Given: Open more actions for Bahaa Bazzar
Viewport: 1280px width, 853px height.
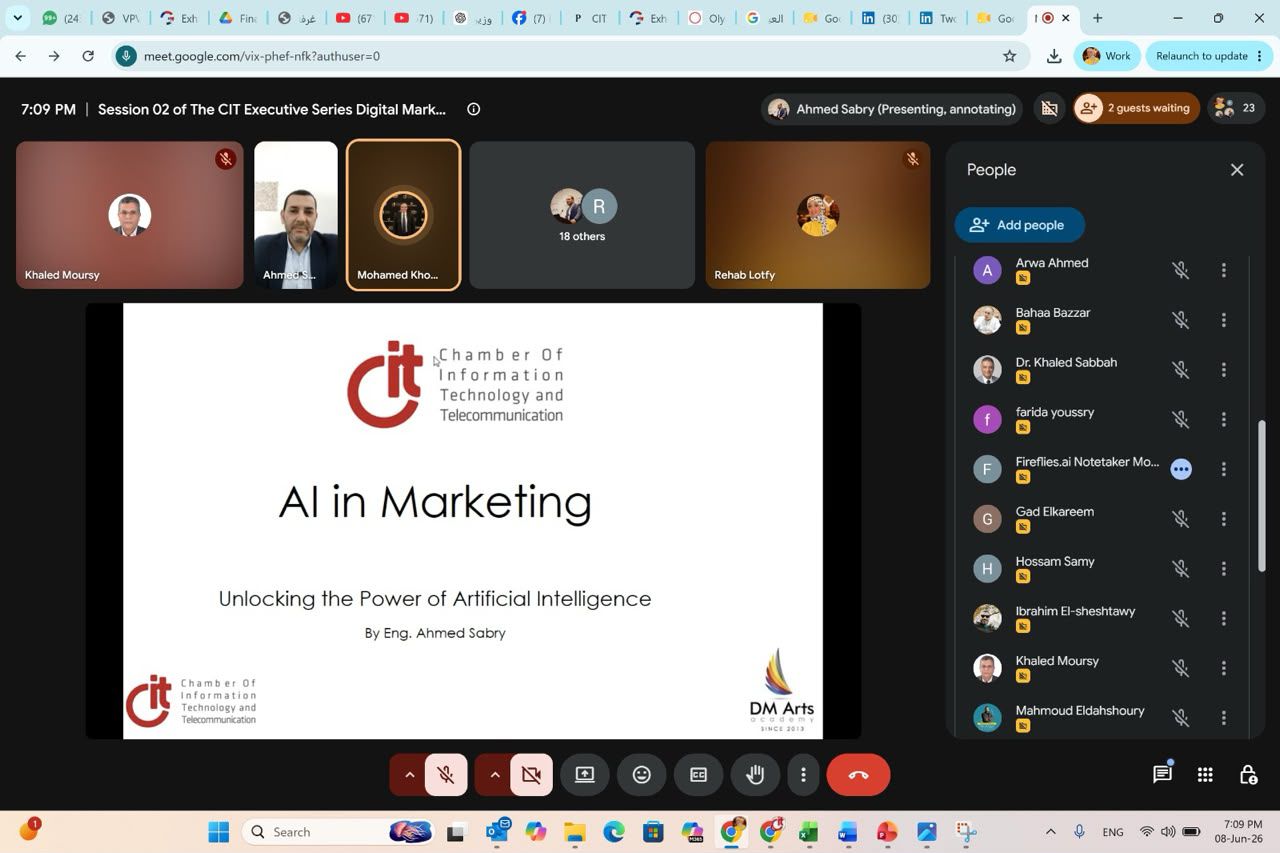Looking at the screenshot, I should [1223, 320].
